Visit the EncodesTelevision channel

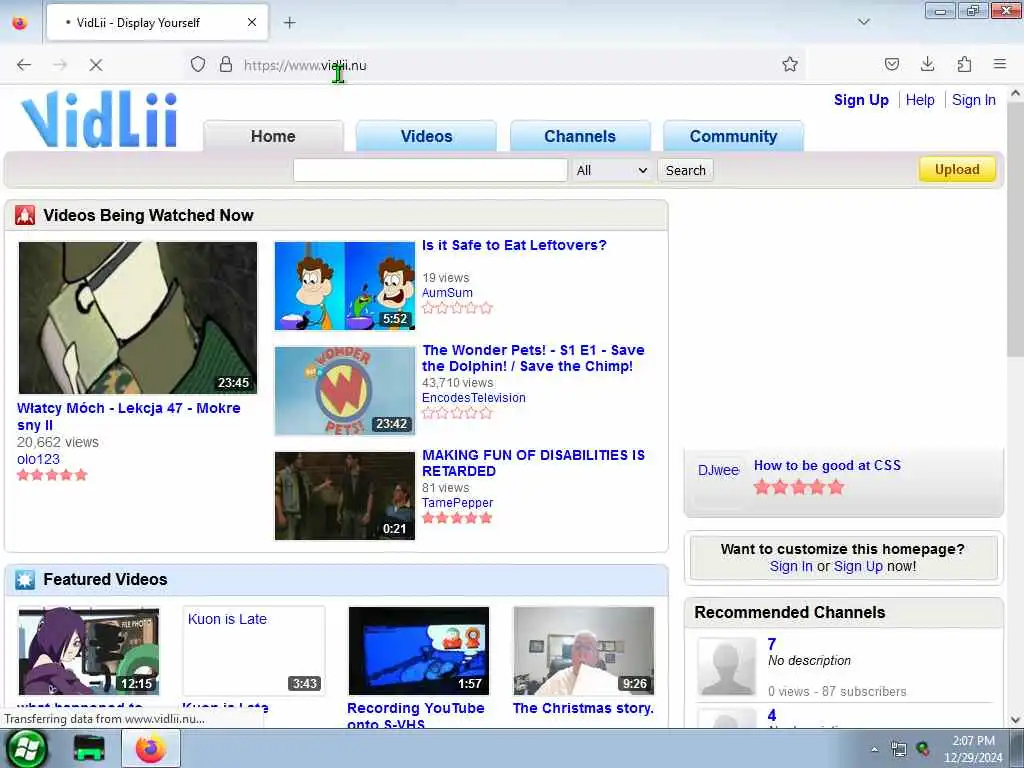pyautogui.click(x=473, y=398)
